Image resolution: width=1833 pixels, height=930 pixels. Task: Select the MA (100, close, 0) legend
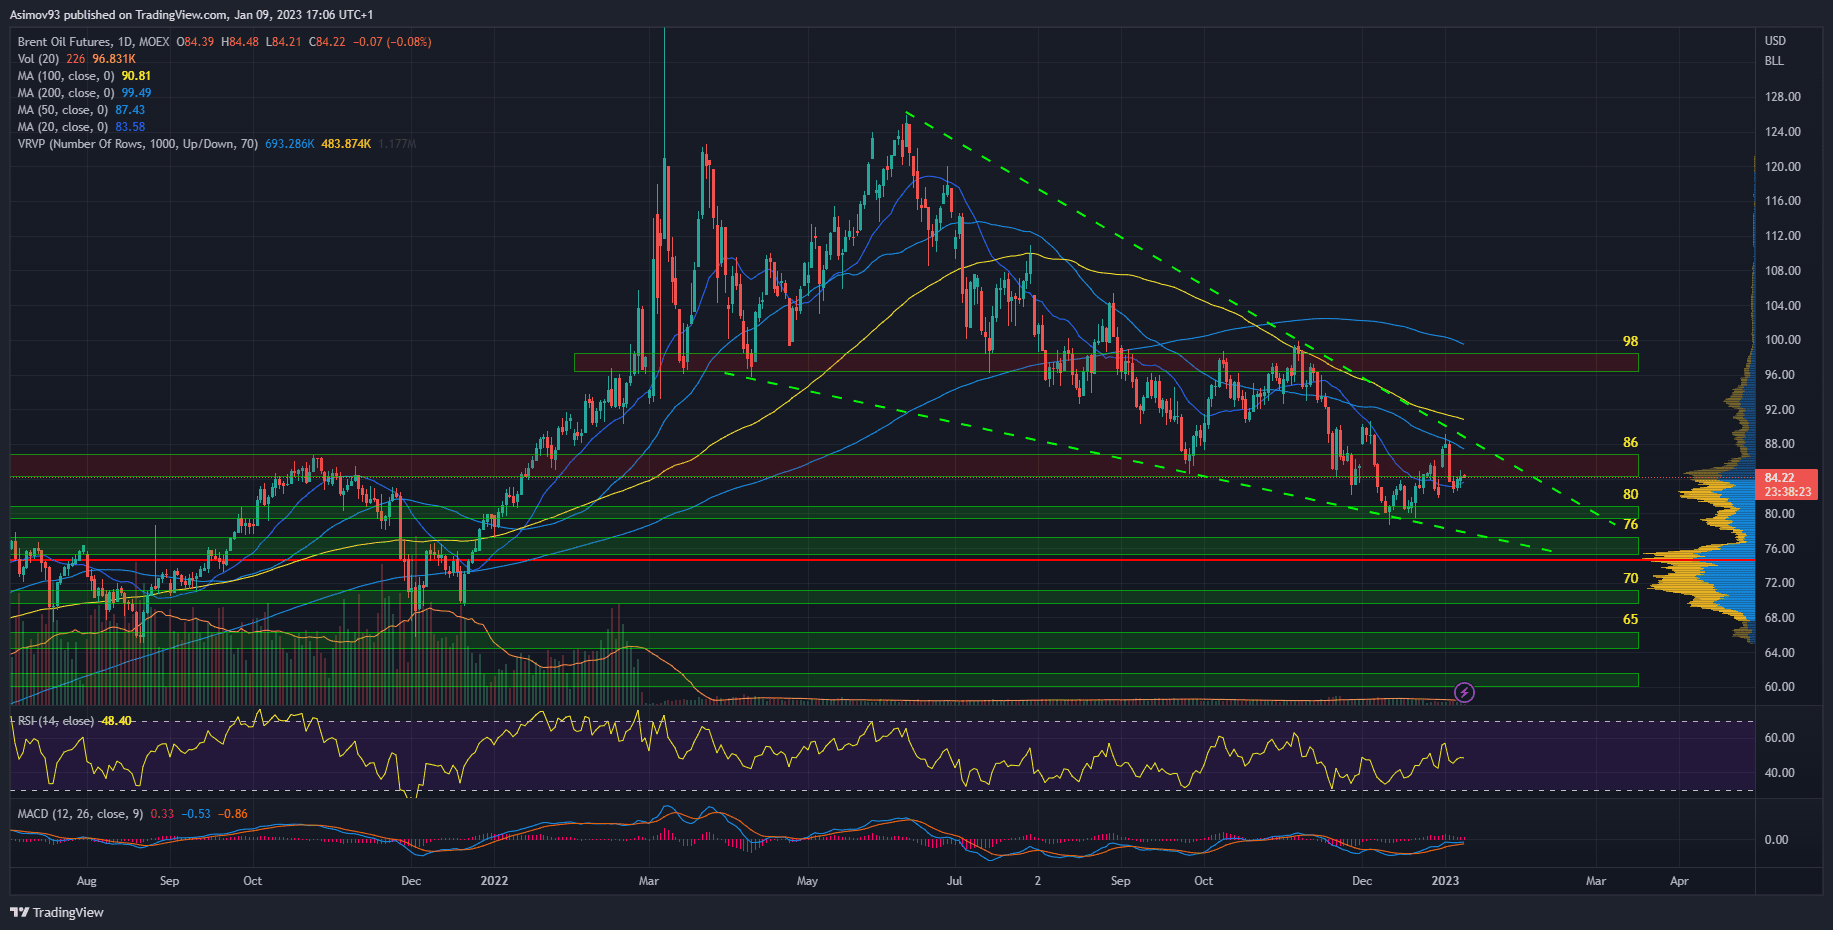66,76
